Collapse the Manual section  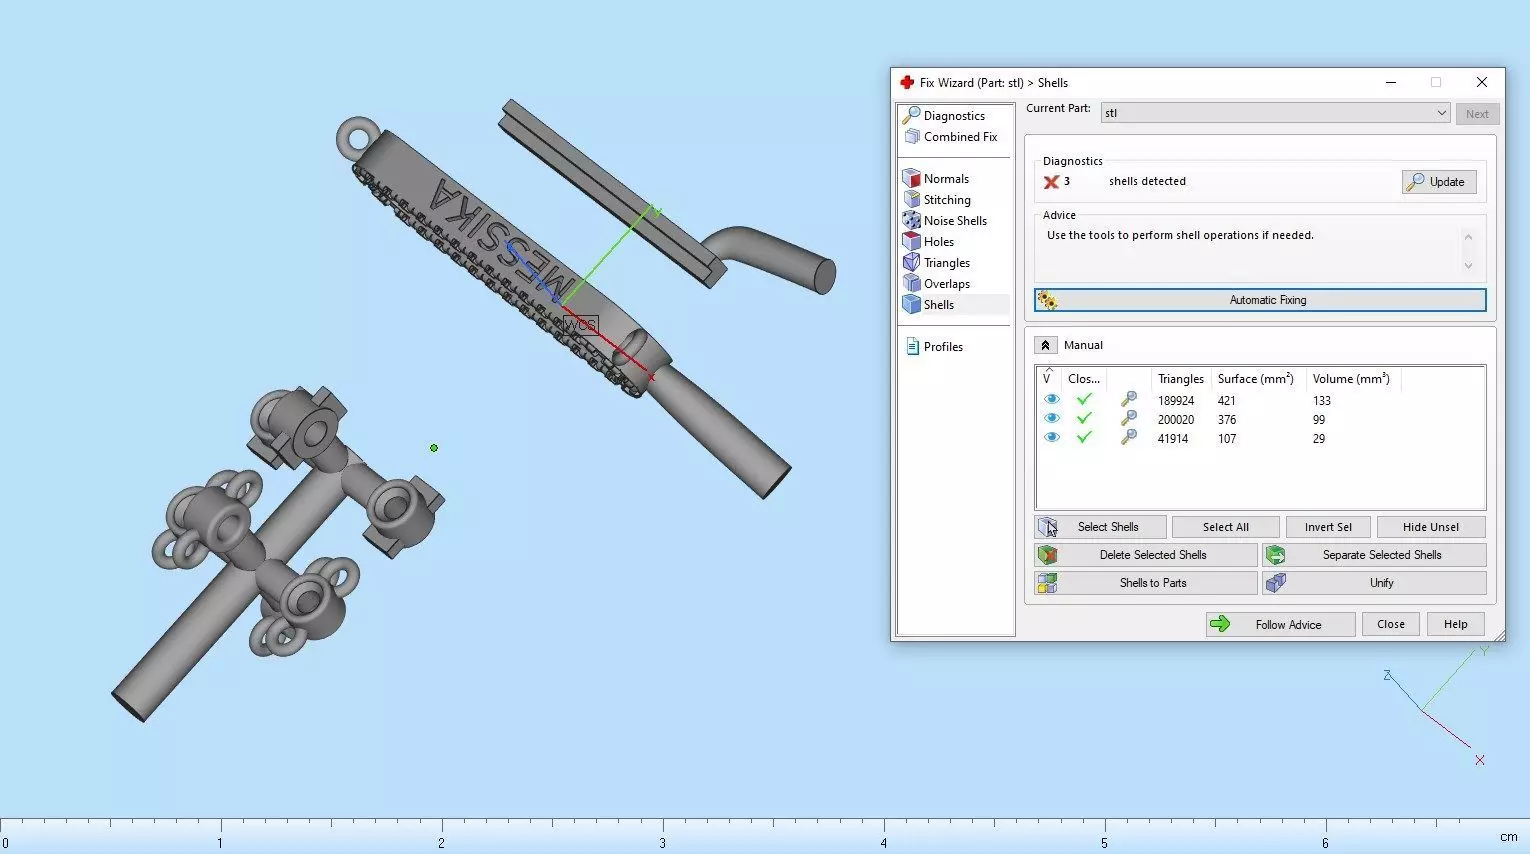click(1045, 345)
